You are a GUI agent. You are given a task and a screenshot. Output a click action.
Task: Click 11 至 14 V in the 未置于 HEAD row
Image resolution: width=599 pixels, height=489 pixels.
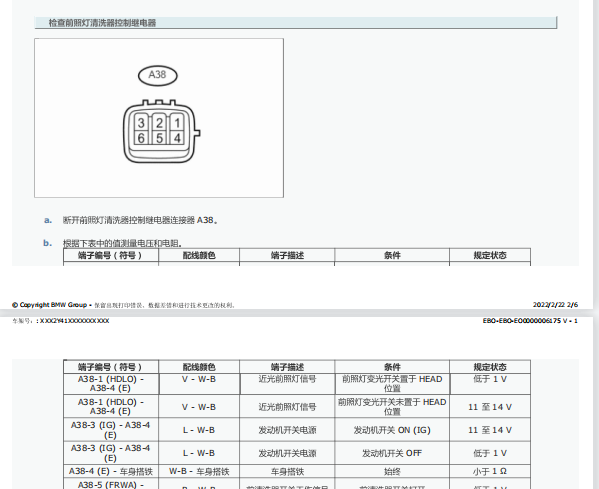coord(490,407)
